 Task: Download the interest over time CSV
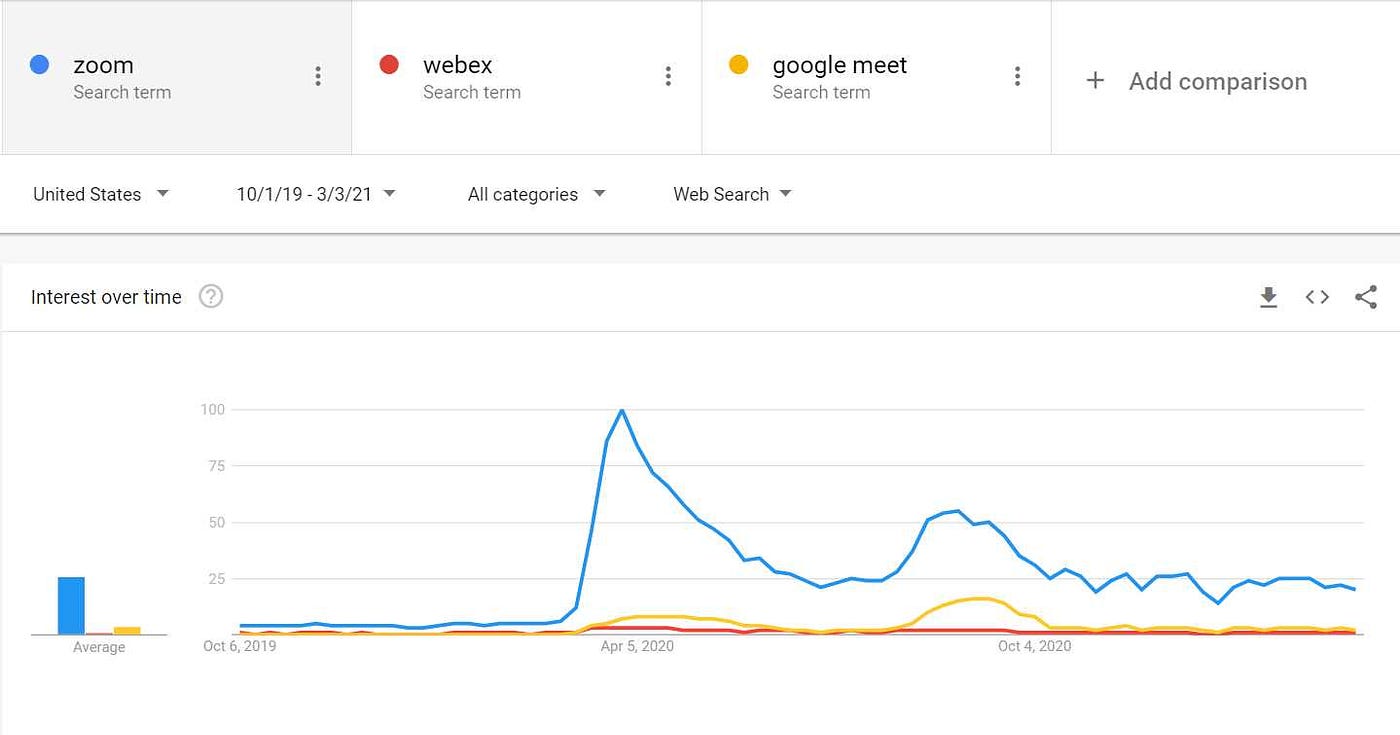[x=1268, y=297]
